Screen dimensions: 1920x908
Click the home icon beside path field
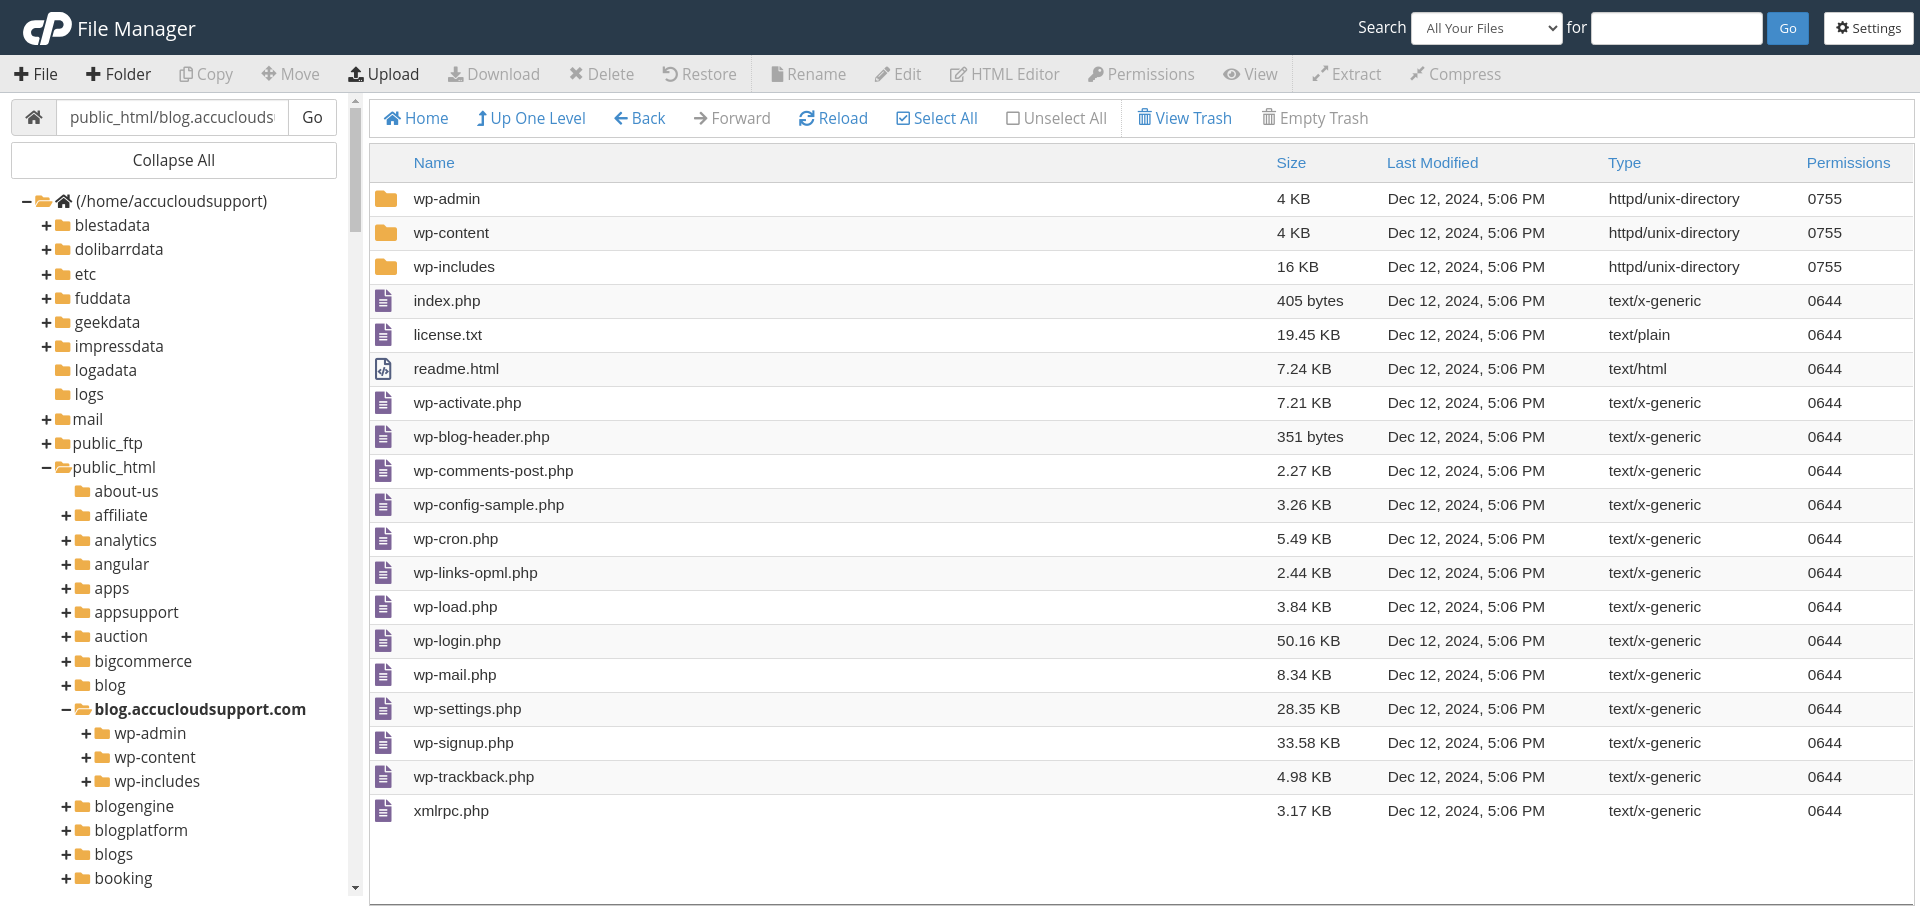[x=34, y=118]
